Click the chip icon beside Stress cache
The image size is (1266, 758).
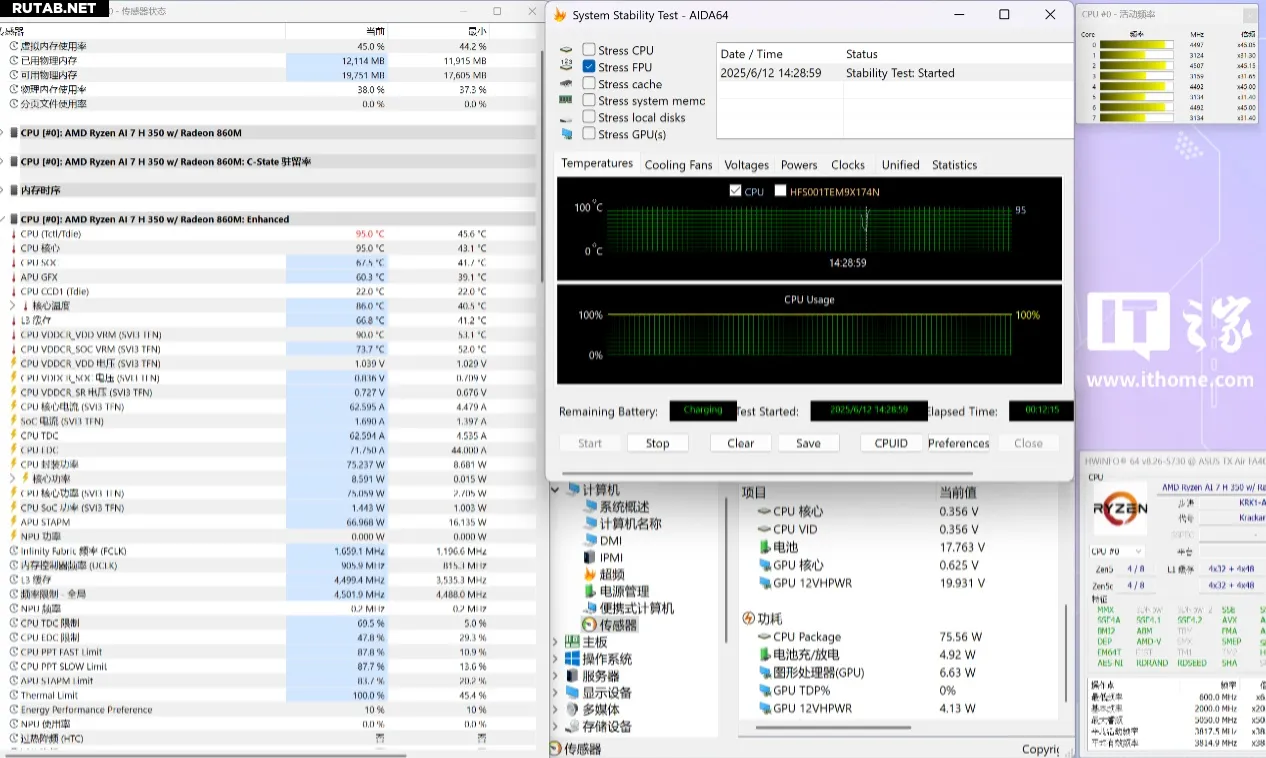(x=566, y=84)
